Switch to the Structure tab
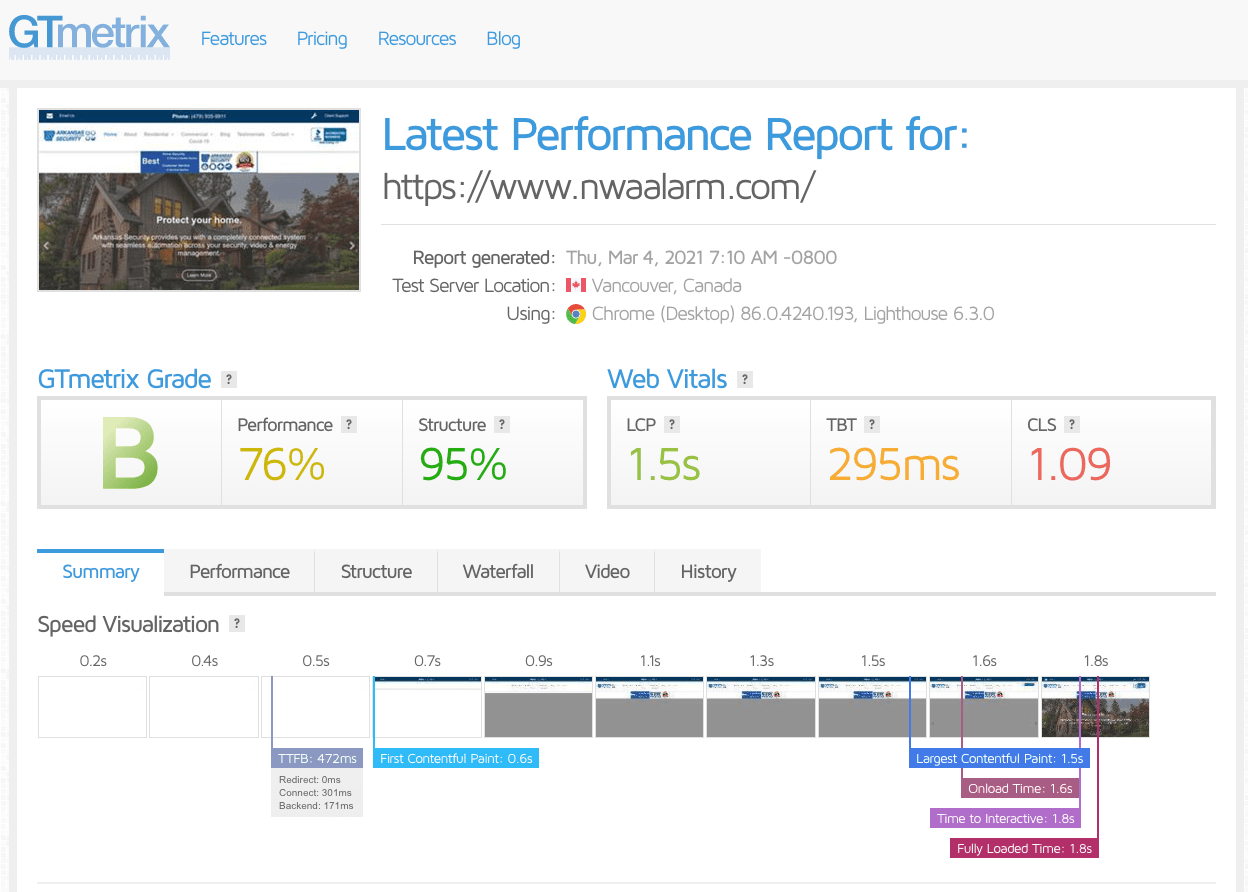 pyautogui.click(x=376, y=572)
